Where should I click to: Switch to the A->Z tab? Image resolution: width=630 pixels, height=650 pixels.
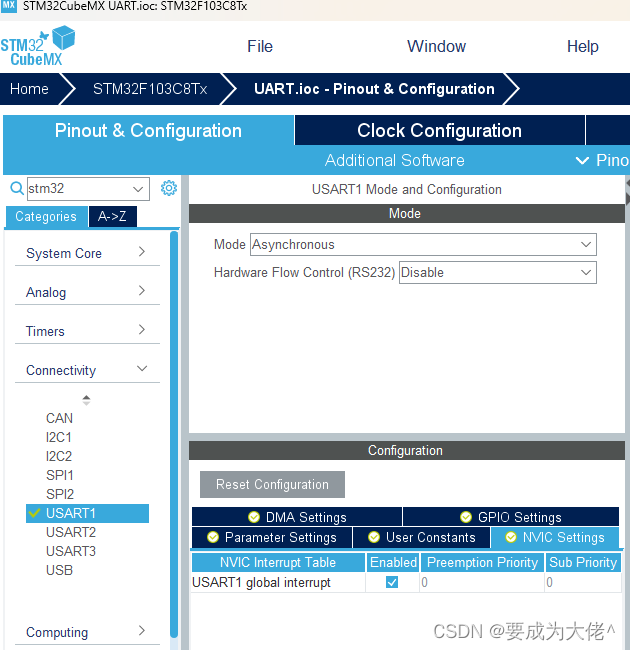coord(112,216)
